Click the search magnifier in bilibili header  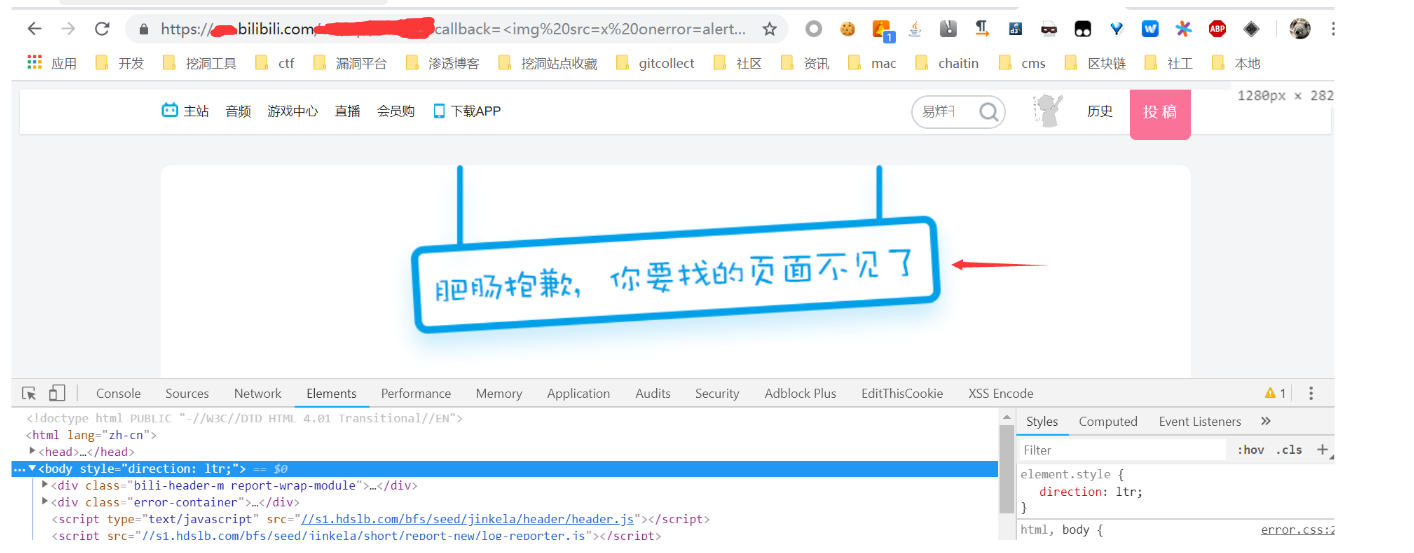[x=989, y=111]
